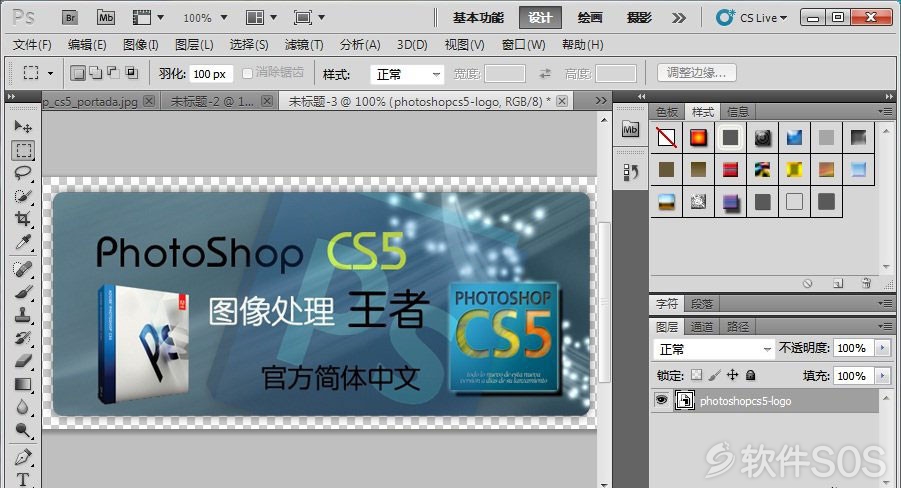Select the Move tool
This screenshot has height=488, width=901.
(23, 126)
